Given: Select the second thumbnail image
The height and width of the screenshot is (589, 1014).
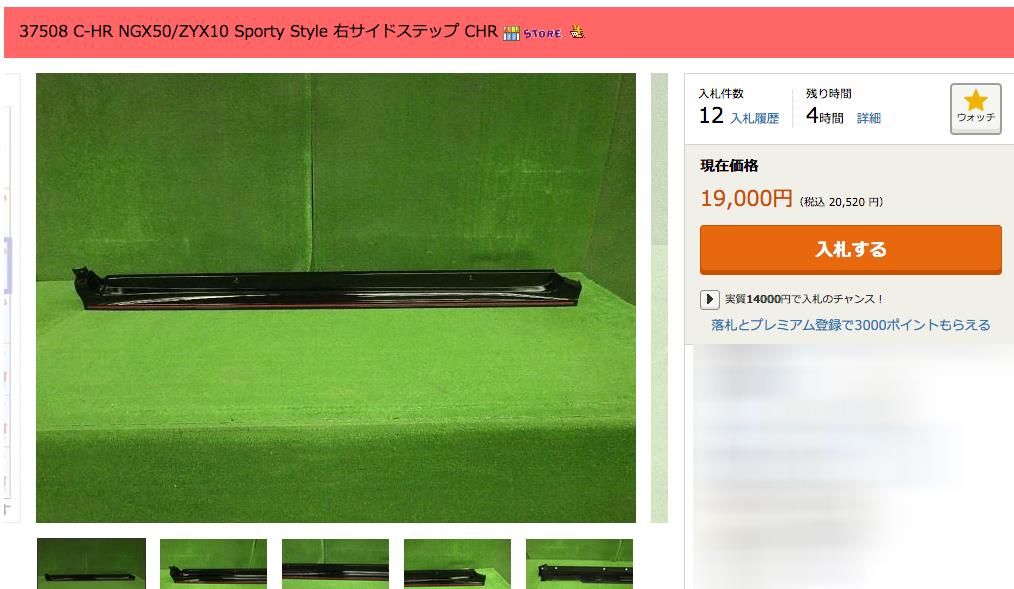Looking at the screenshot, I should coord(213,564).
